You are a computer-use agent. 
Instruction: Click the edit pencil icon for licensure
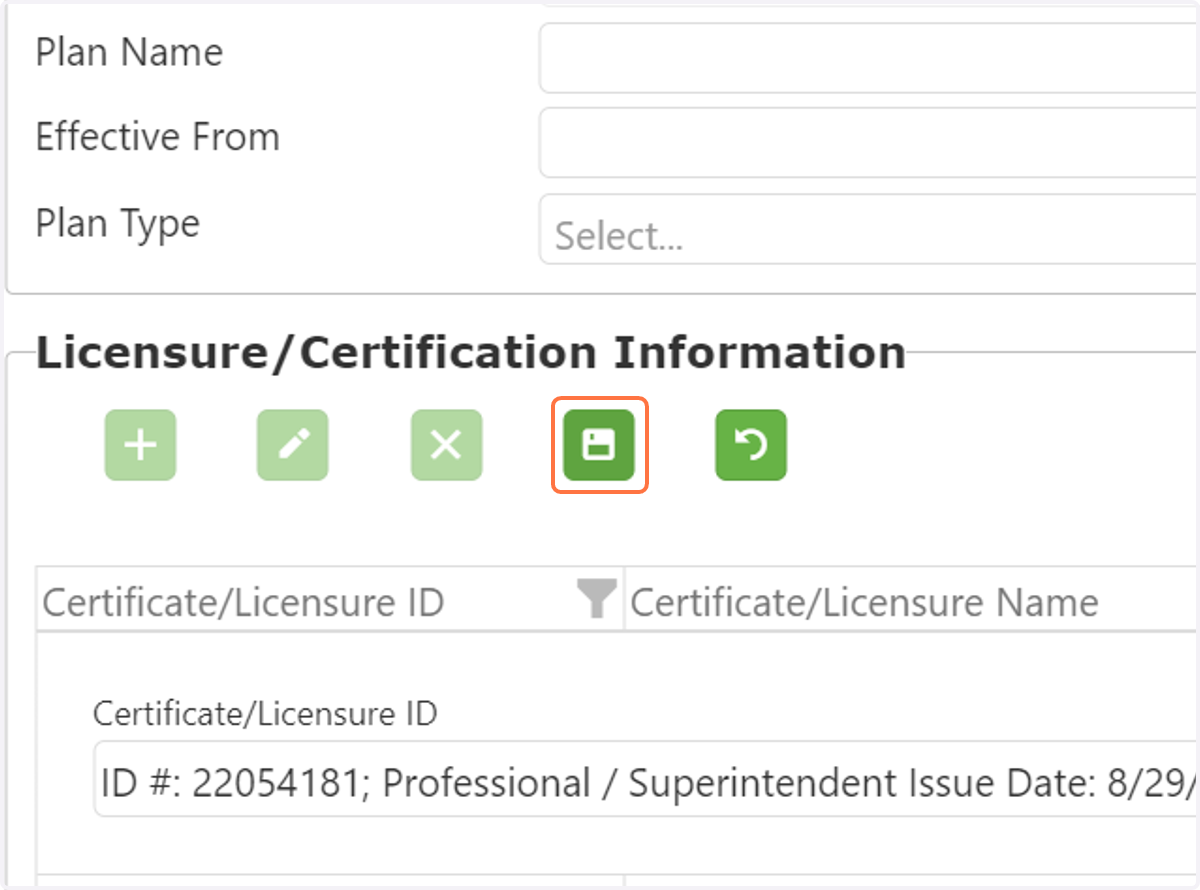click(x=293, y=445)
